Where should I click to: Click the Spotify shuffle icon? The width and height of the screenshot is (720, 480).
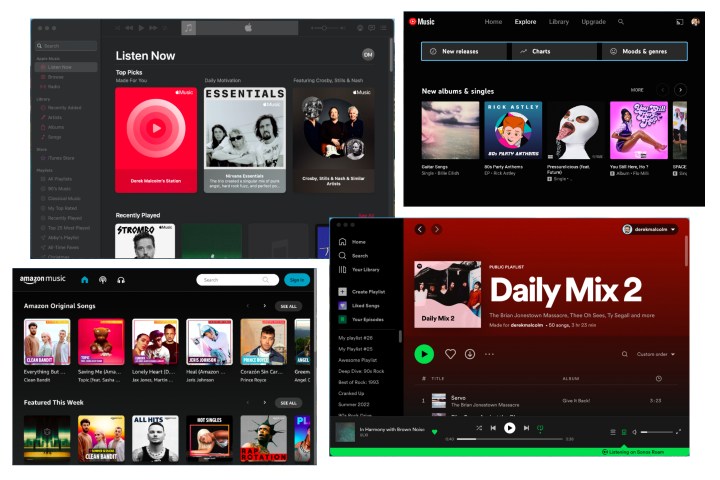pos(478,428)
